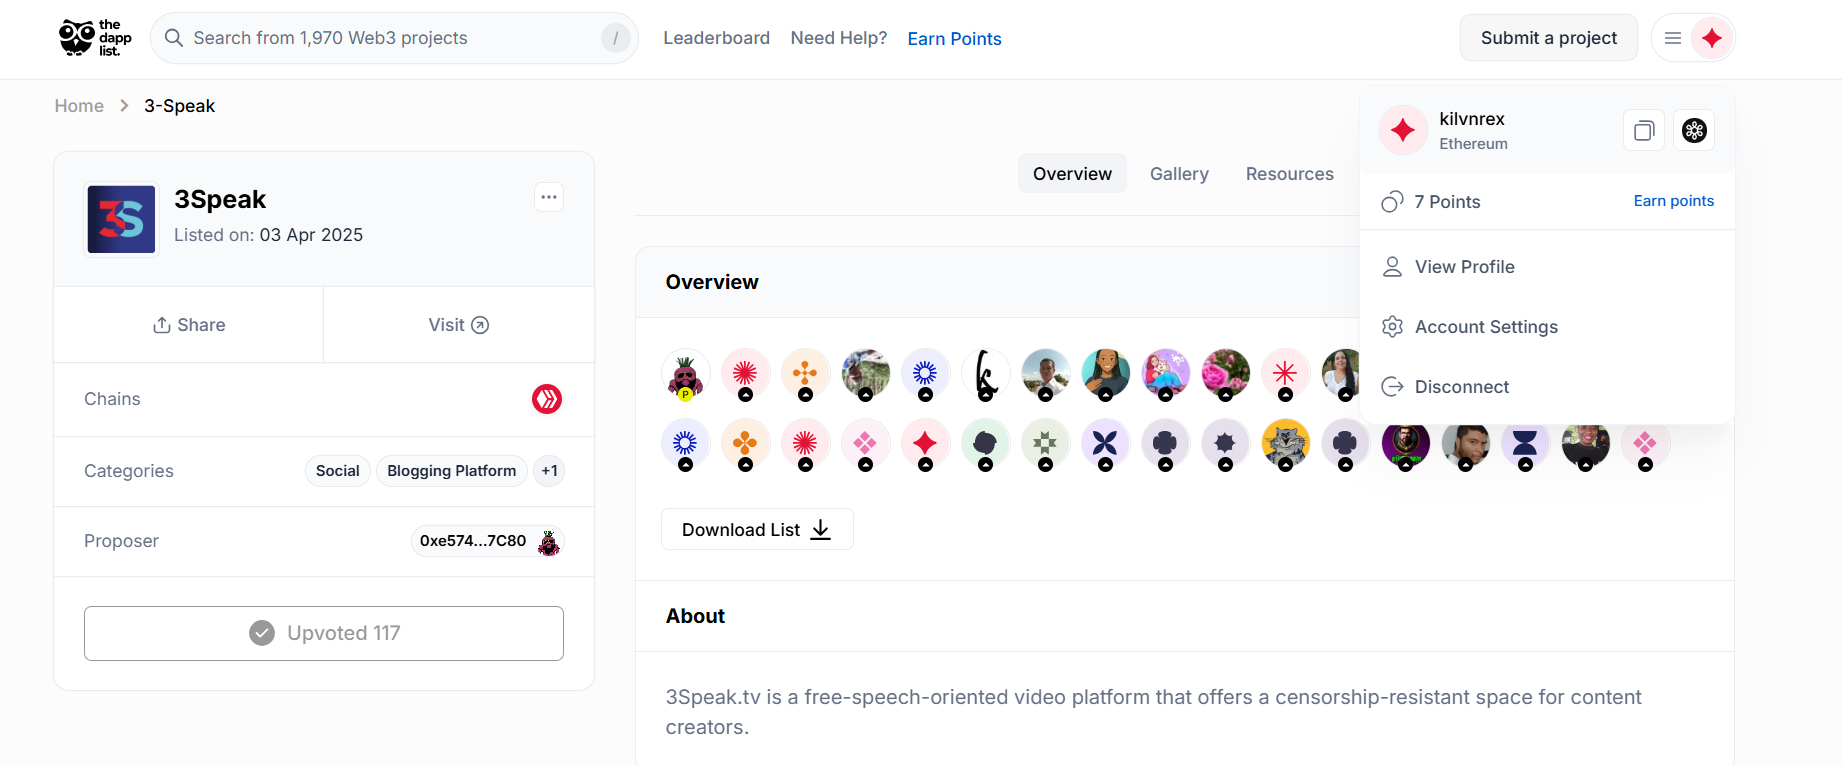
Task: Click the 3Speak.tv description paragraph
Action: 1154,712
